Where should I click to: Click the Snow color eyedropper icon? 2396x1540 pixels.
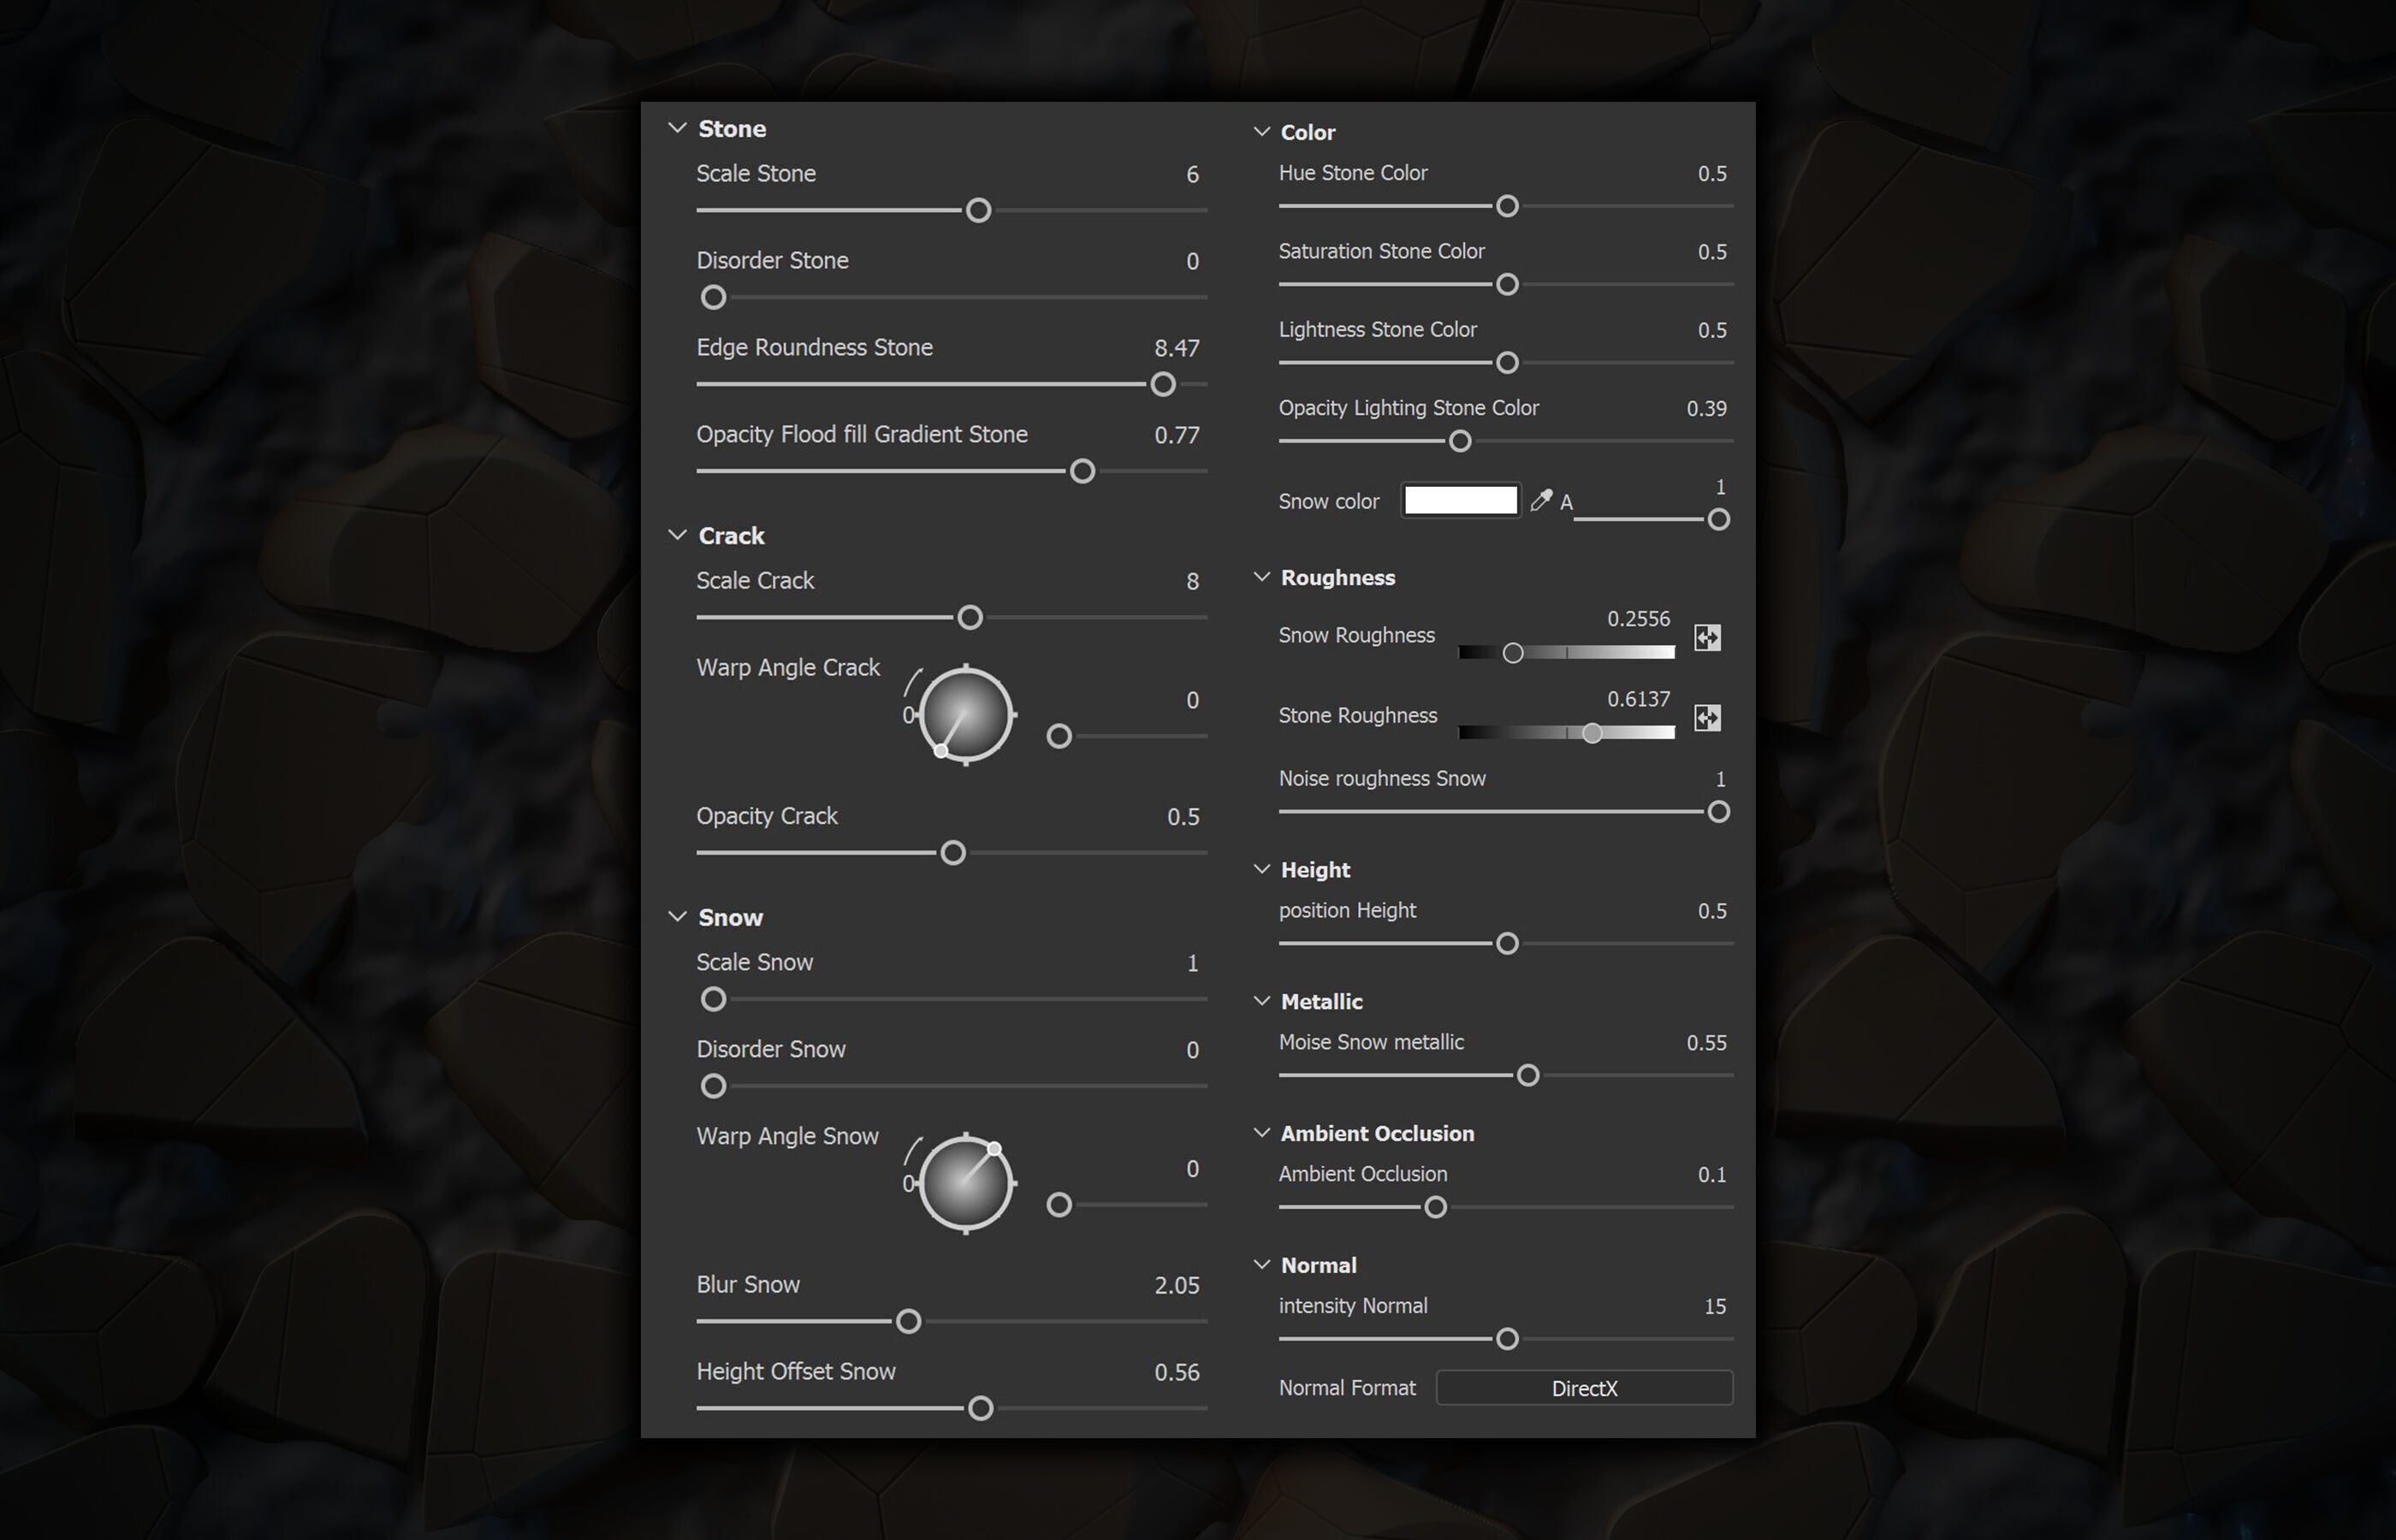coord(1541,500)
